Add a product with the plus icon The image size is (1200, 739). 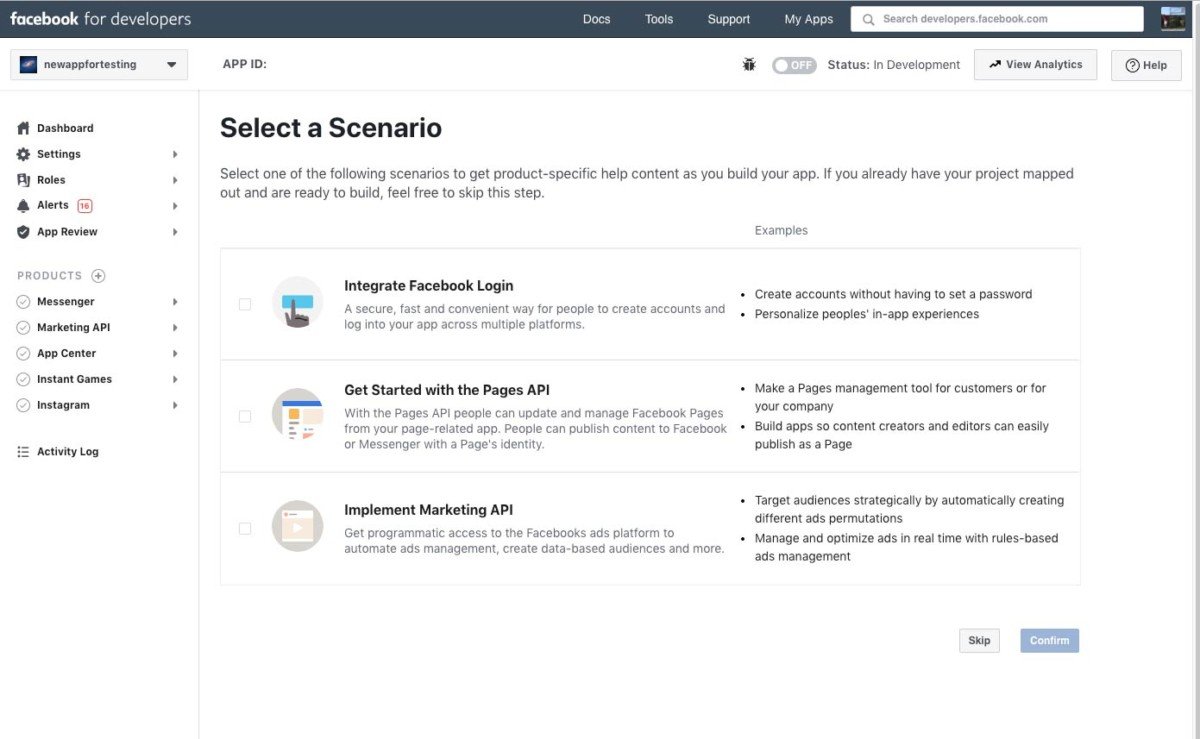coord(98,276)
